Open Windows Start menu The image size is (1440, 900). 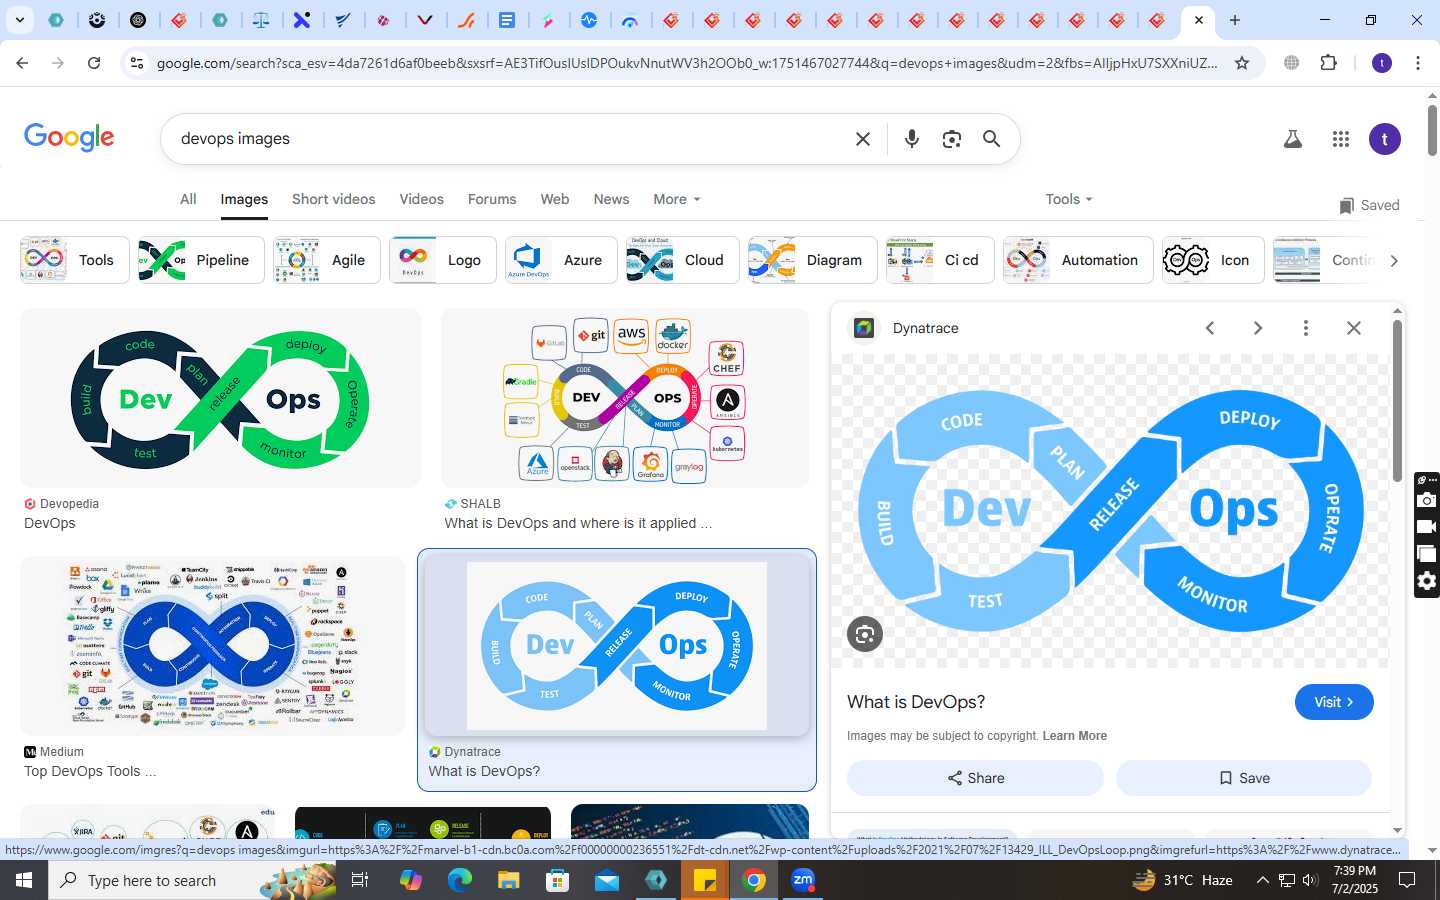point(24,880)
